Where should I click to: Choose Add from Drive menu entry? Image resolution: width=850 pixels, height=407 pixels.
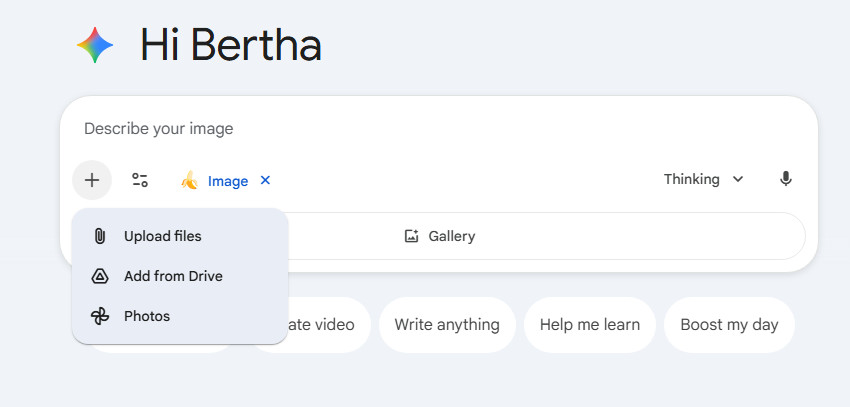point(173,276)
